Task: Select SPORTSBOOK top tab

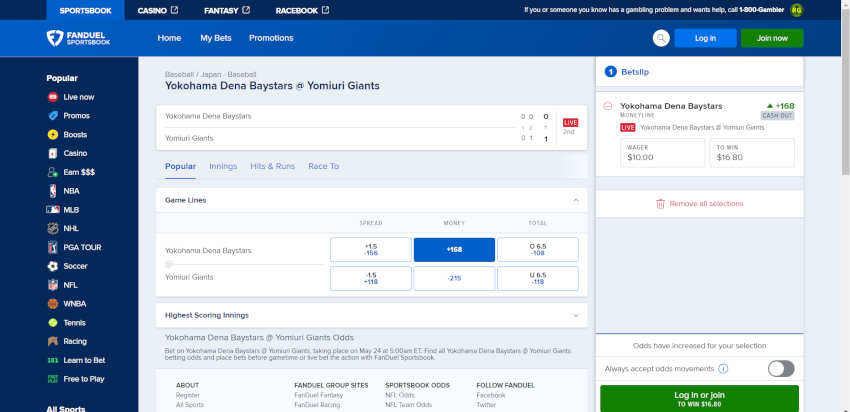Action: click(86, 10)
